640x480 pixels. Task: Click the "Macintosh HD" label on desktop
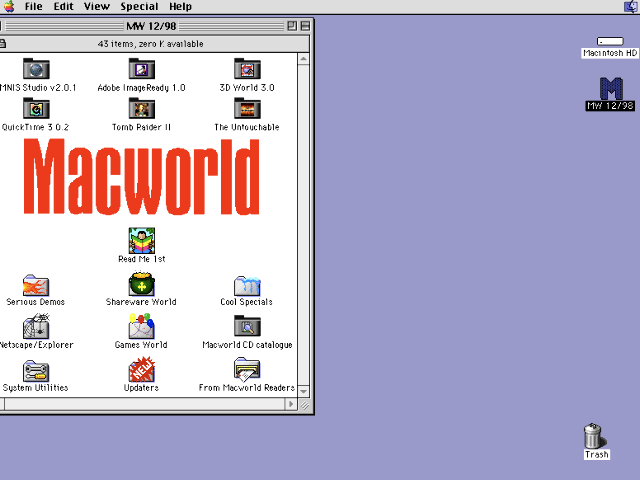(610, 53)
